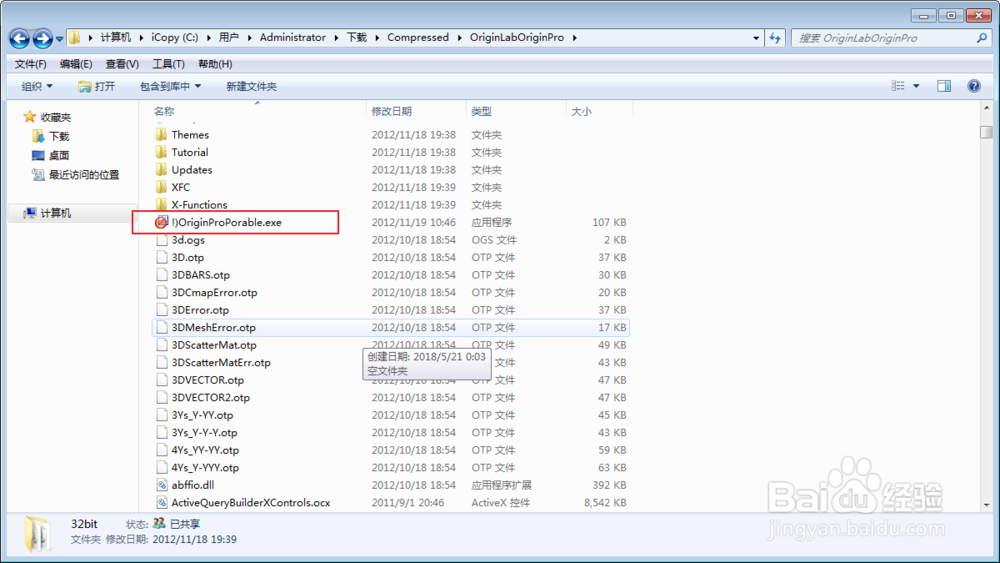Open the 查看(V) menu
Image resolution: width=1000 pixels, height=563 pixels.
[x=122, y=64]
